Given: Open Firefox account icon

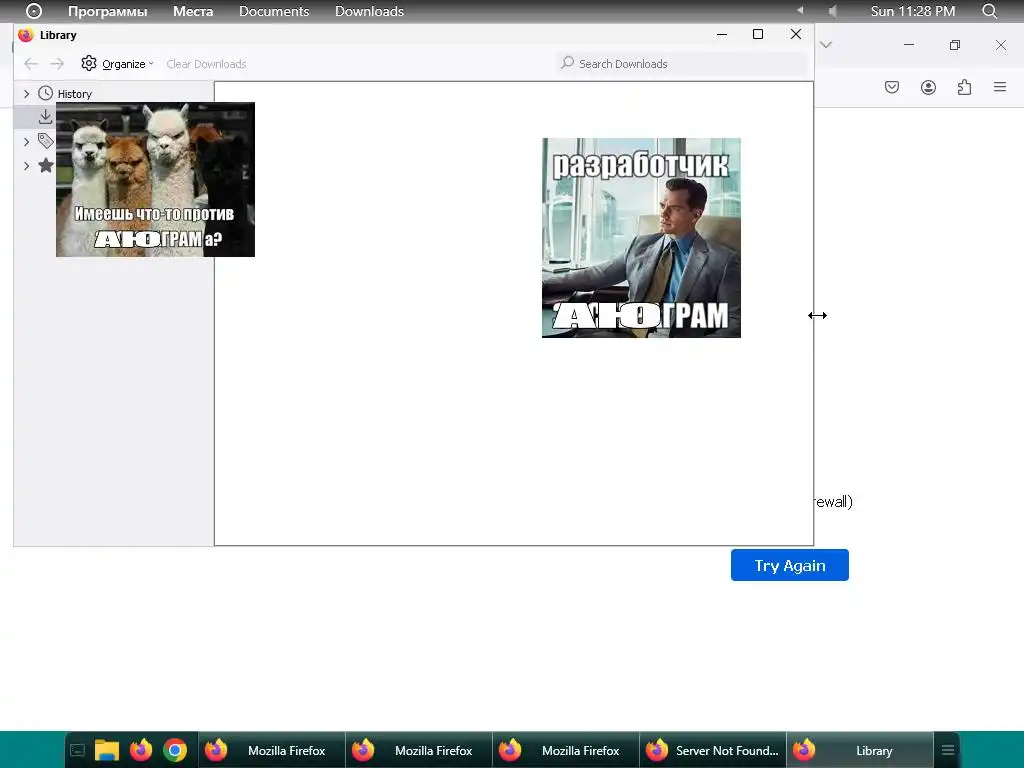Looking at the screenshot, I should [928, 87].
